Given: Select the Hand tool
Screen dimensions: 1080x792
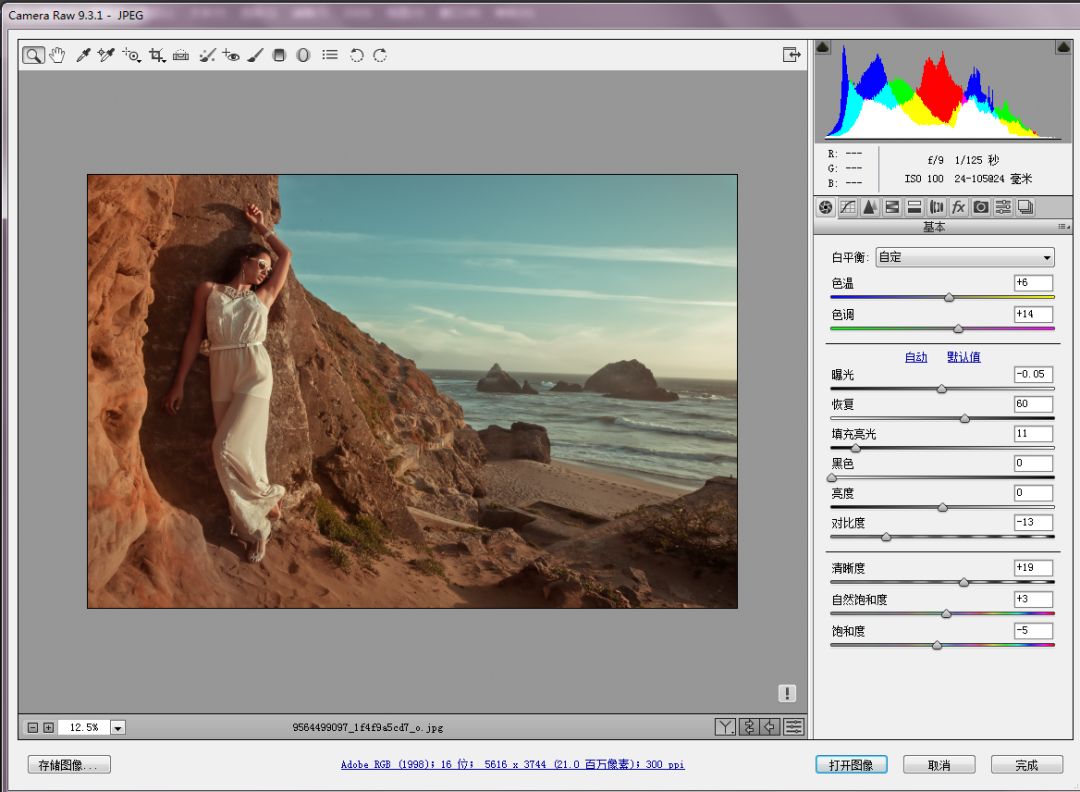Looking at the screenshot, I should (57, 55).
